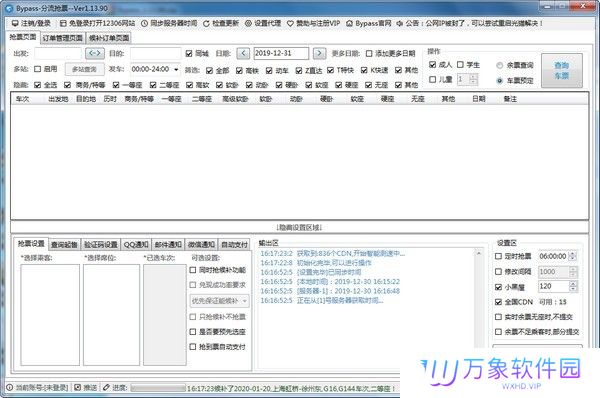Click the Bypass app title icon
Viewport: 600px width, 398px height.
click(9, 8)
